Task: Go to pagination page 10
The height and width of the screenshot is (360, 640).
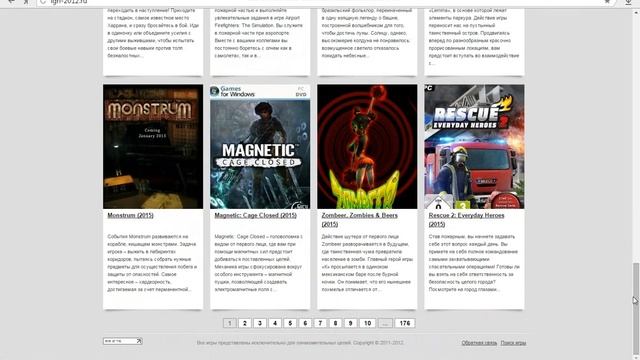Action: coord(367,323)
